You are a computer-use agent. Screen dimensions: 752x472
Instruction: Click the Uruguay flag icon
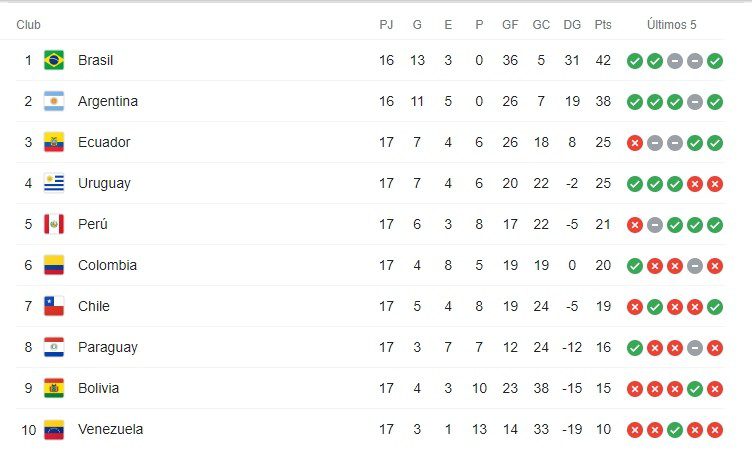tap(54, 183)
